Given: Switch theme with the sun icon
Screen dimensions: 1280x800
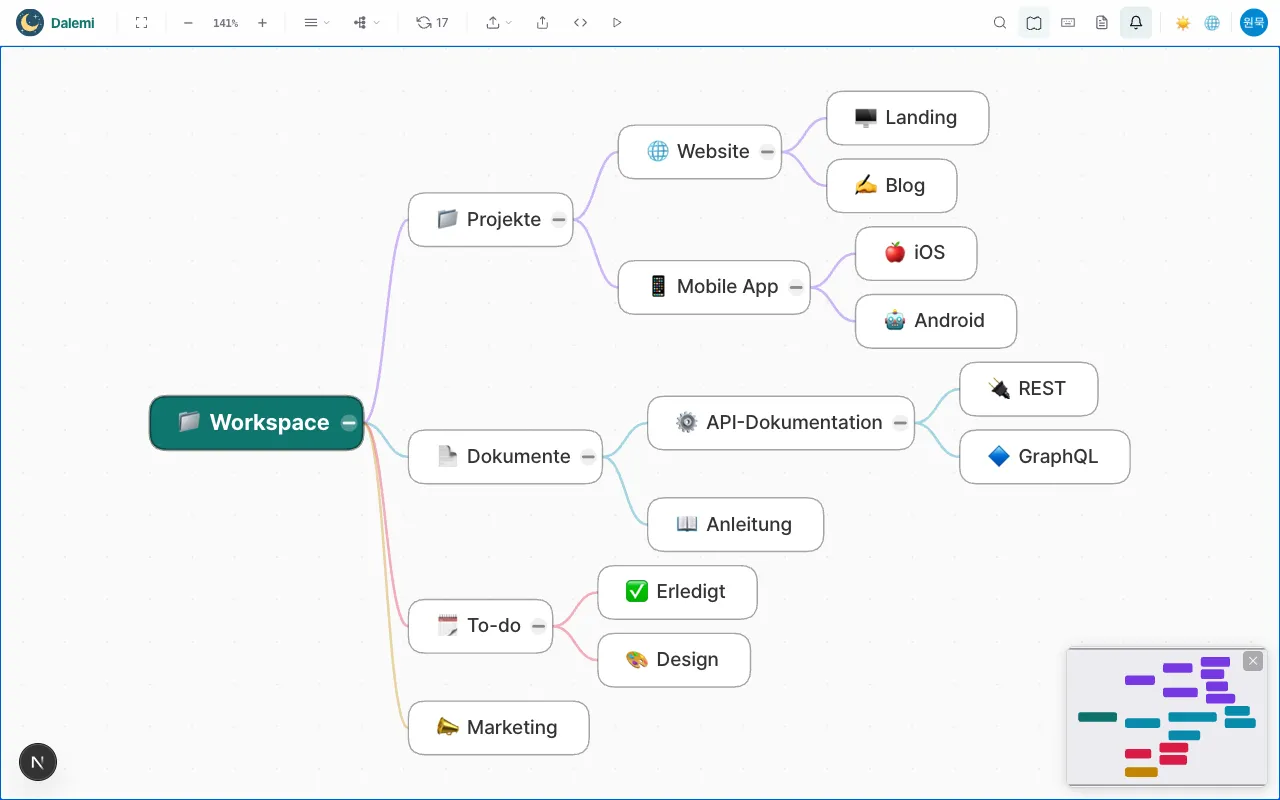Looking at the screenshot, I should tap(1183, 22).
